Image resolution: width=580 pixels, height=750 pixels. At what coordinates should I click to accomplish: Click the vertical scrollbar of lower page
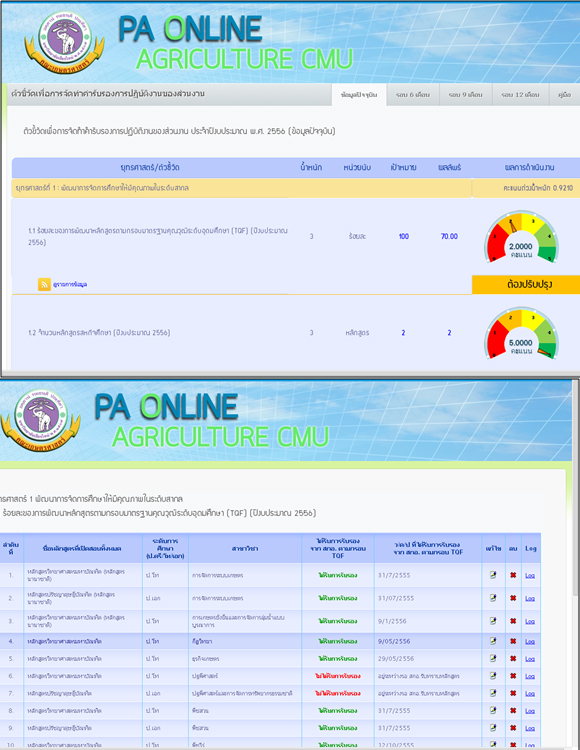click(576, 564)
